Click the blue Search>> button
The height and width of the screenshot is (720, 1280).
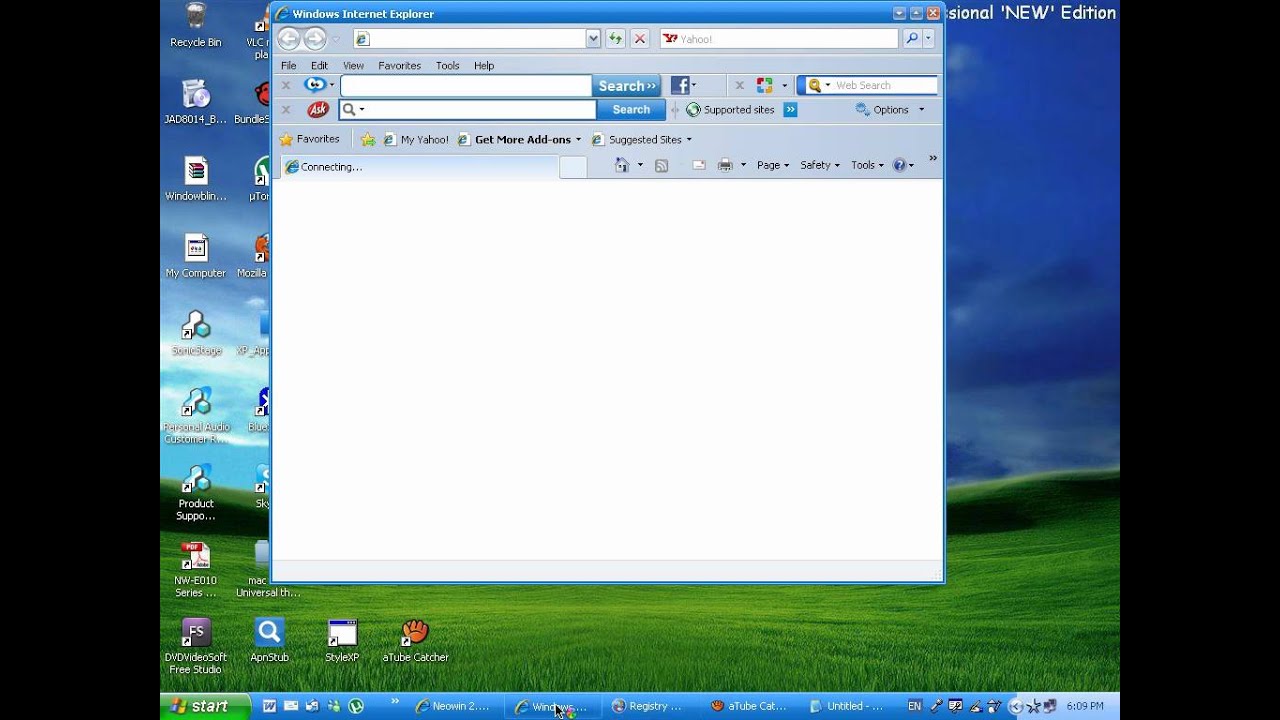coord(627,86)
